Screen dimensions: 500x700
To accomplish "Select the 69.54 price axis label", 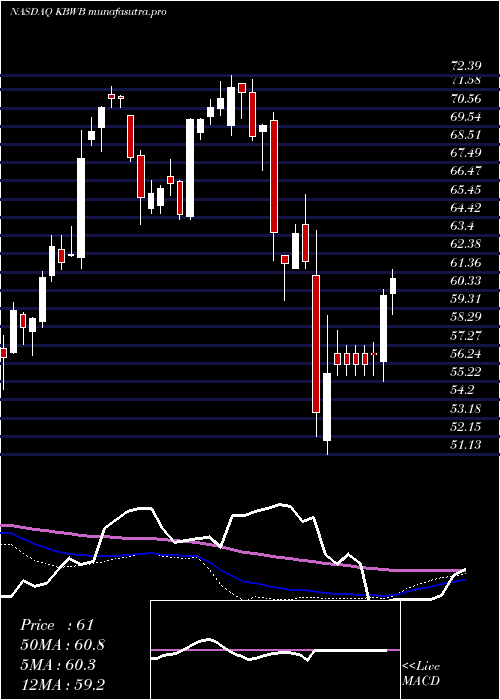I will point(466,117).
